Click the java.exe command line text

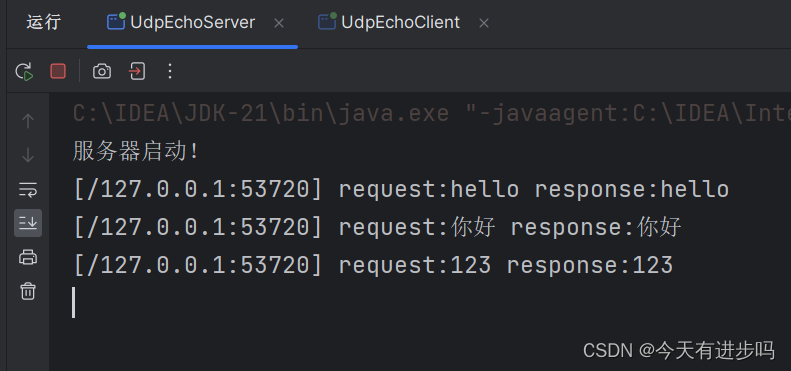pos(431,114)
